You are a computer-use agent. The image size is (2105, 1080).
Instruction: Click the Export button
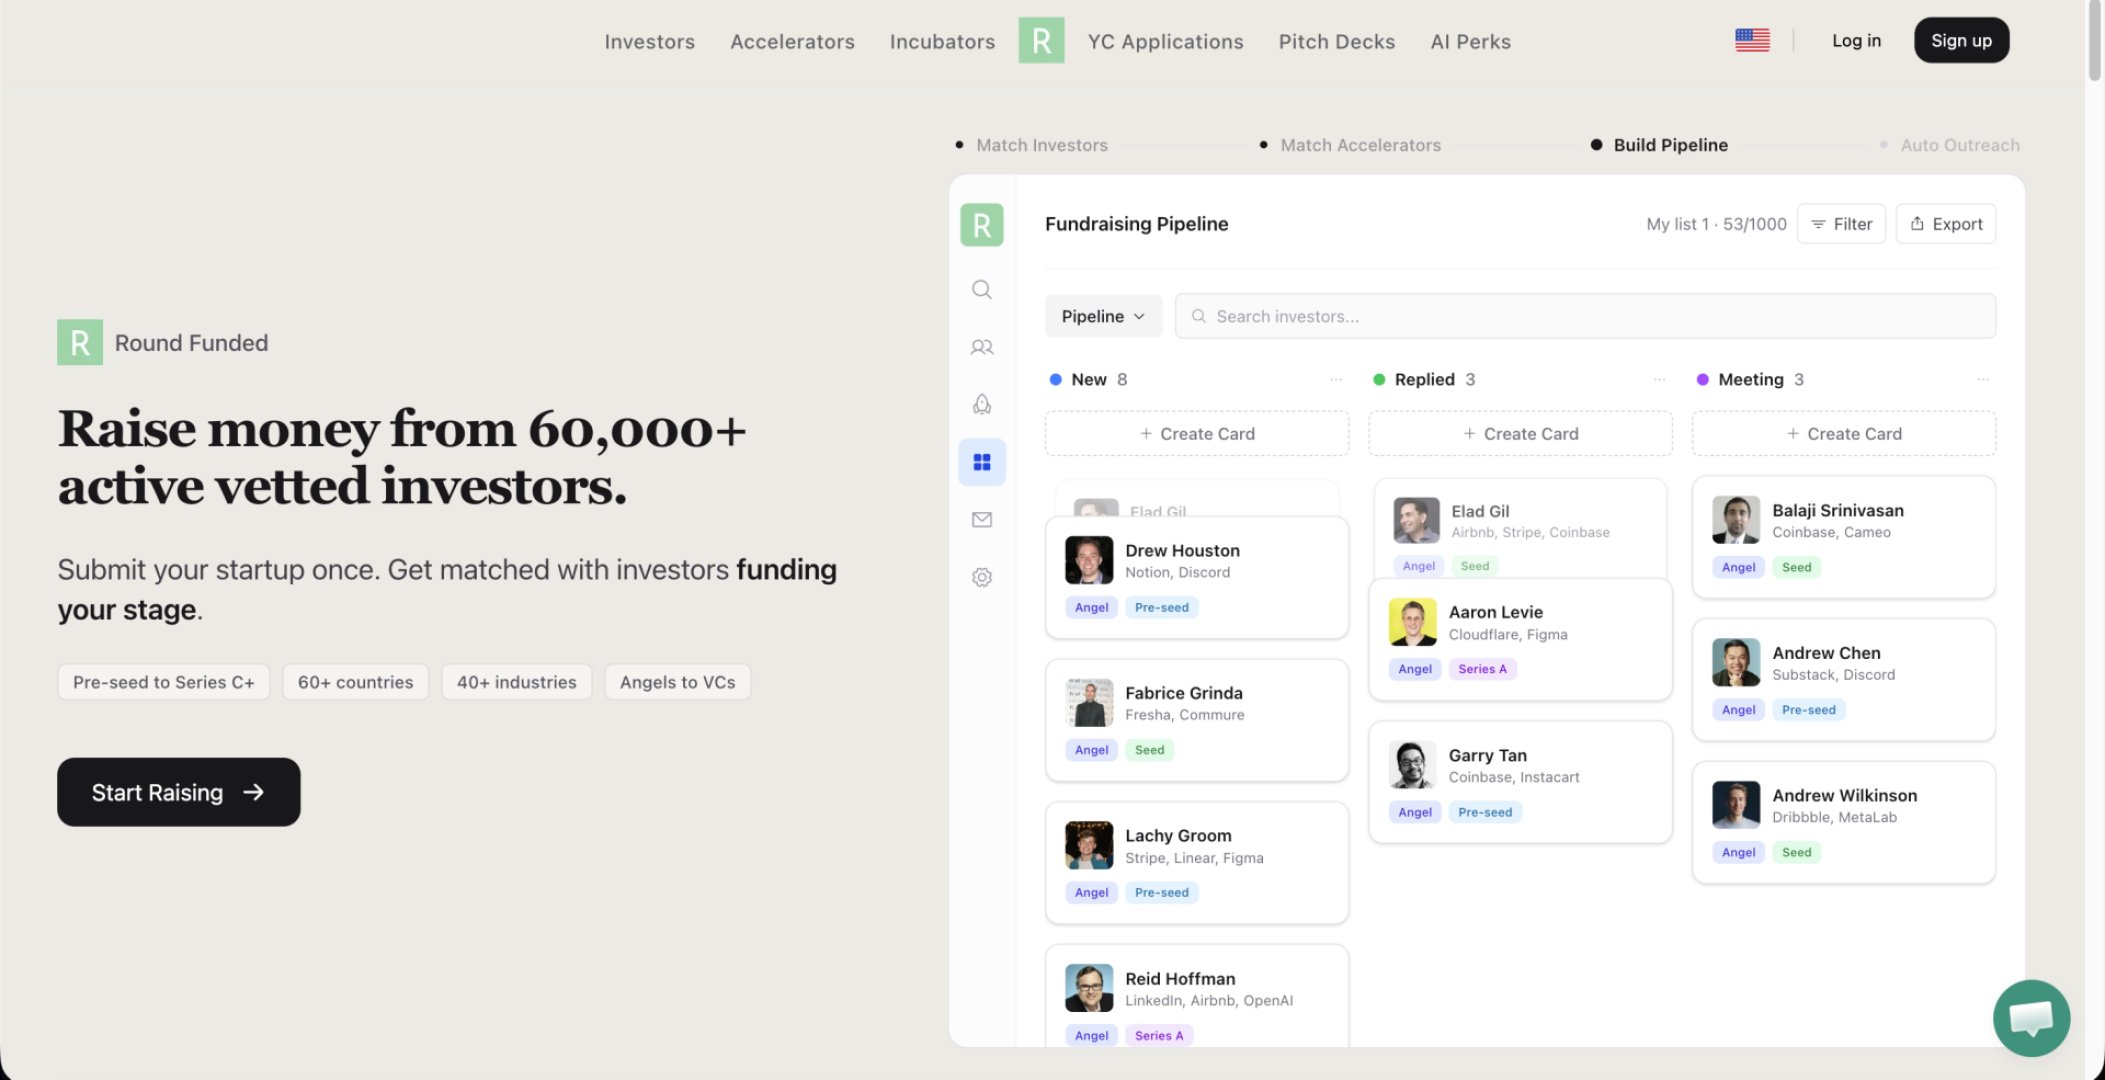[x=1945, y=224]
